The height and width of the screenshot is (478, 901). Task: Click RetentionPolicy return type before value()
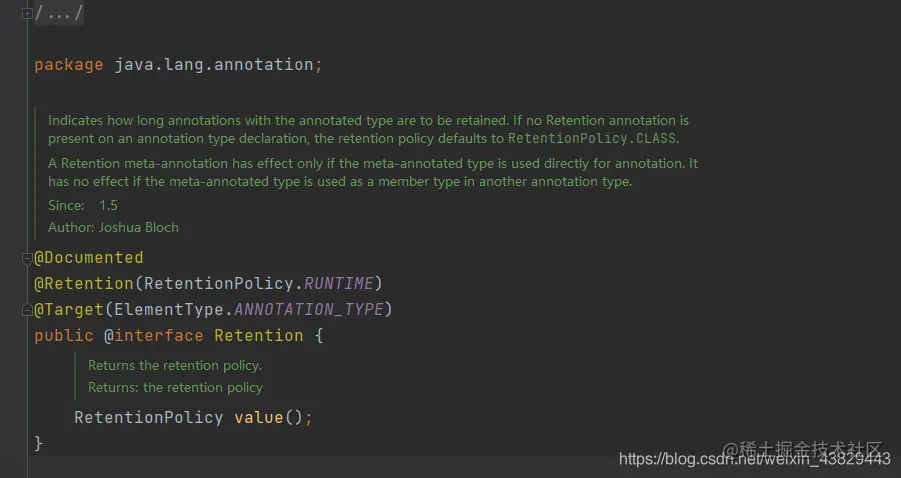tap(148, 417)
